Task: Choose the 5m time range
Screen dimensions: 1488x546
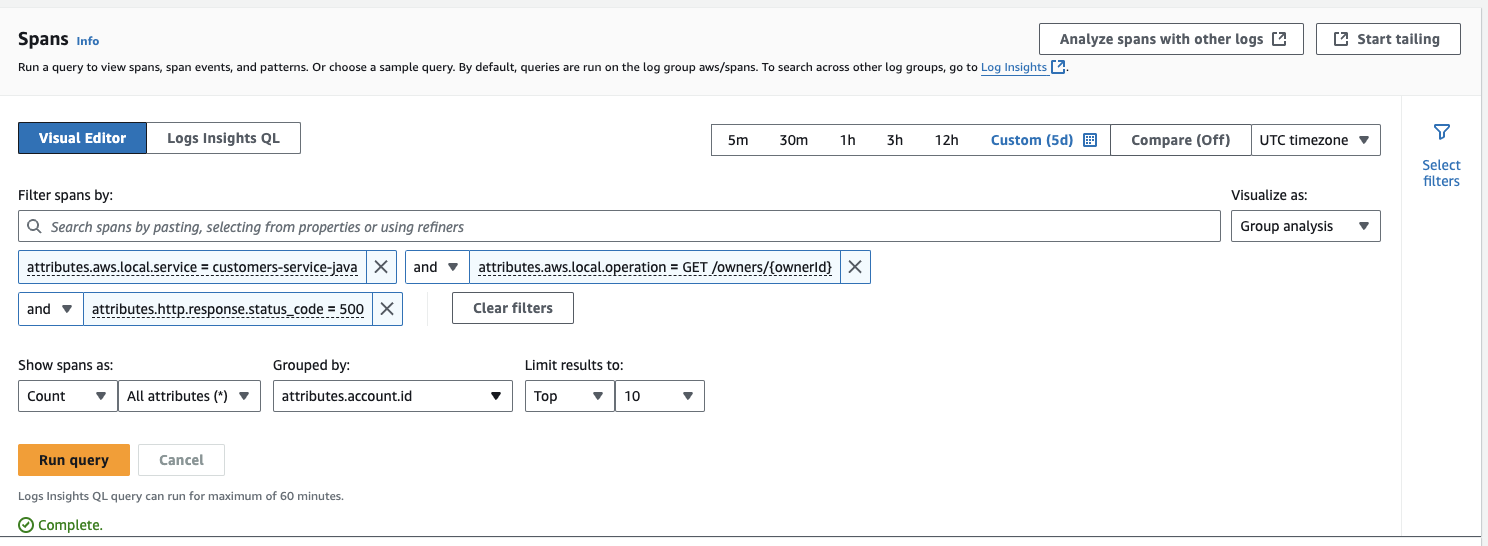Action: pos(738,140)
